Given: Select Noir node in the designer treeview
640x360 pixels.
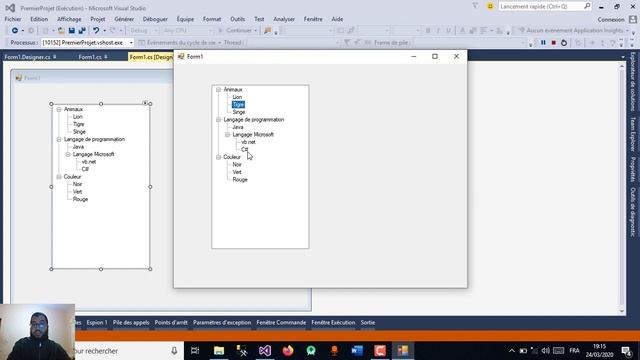Looking at the screenshot, I should [x=77, y=184].
